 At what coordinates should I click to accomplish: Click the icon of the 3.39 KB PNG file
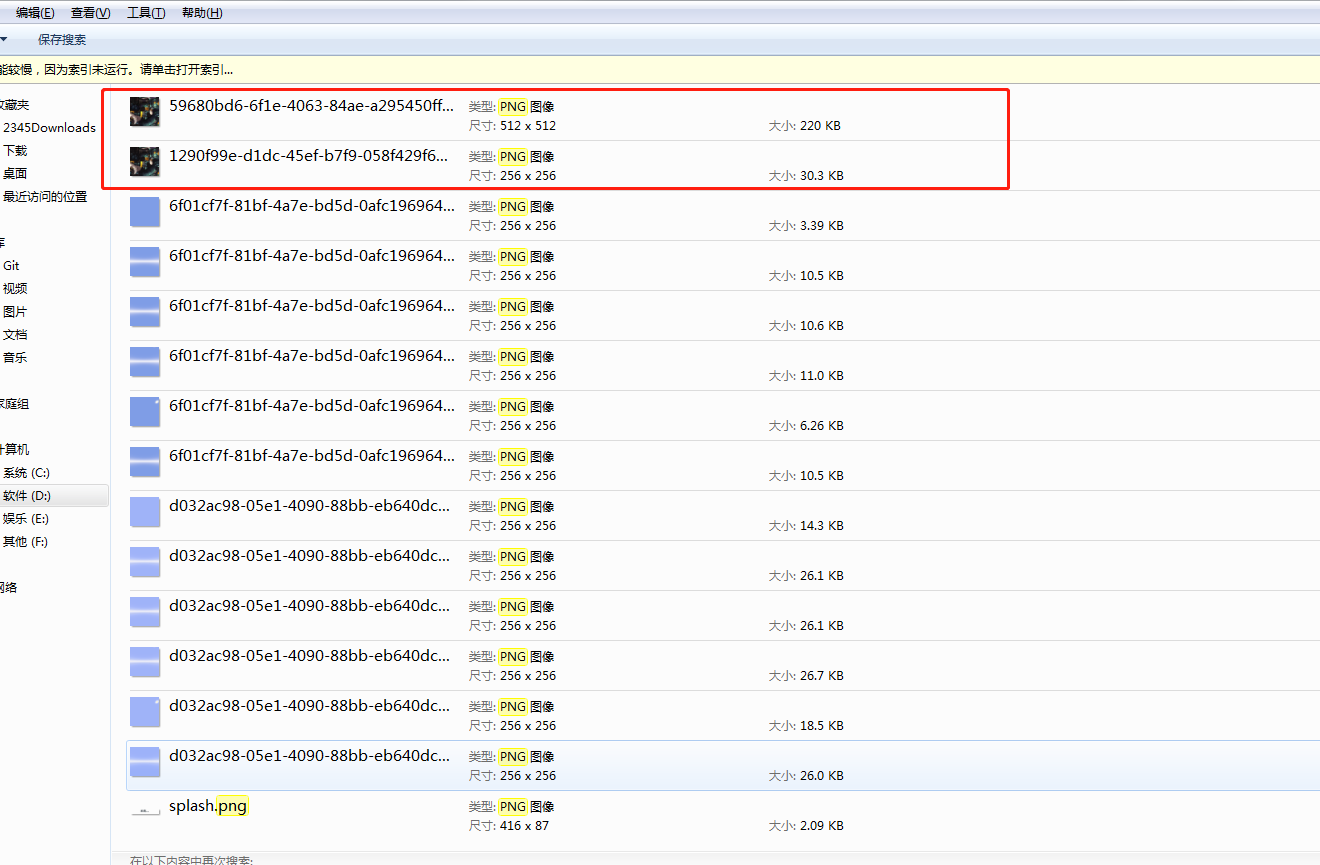[145, 212]
